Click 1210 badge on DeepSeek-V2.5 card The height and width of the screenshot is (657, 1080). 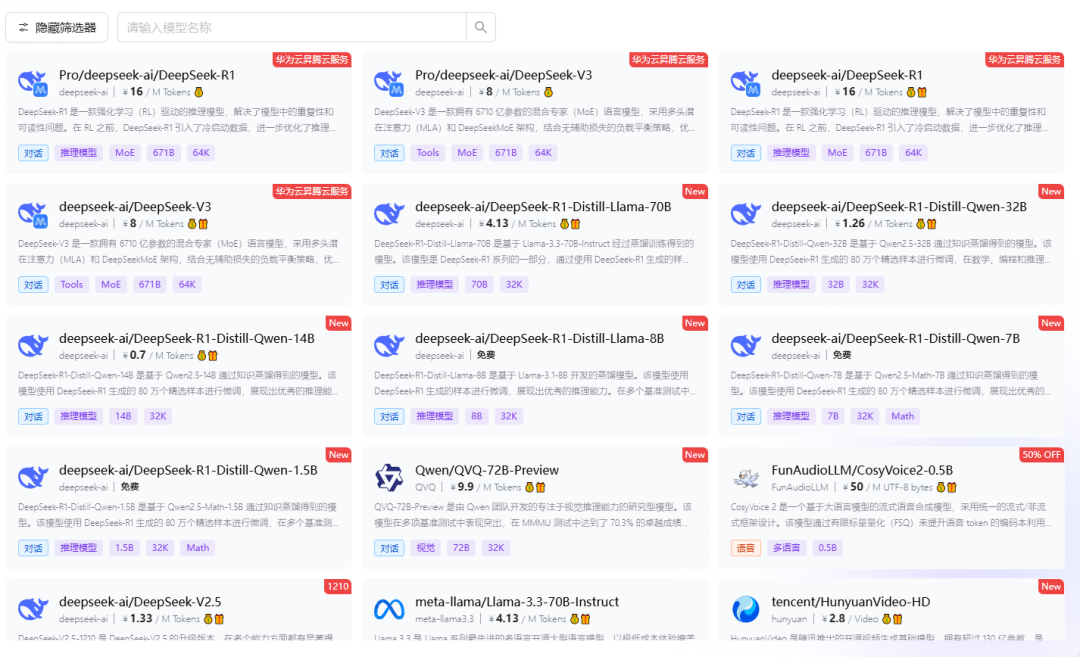point(338,586)
